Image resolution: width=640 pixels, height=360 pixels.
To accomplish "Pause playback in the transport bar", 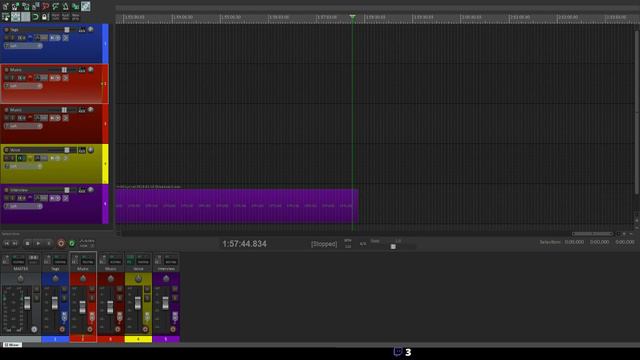I will pyautogui.click(x=49, y=243).
